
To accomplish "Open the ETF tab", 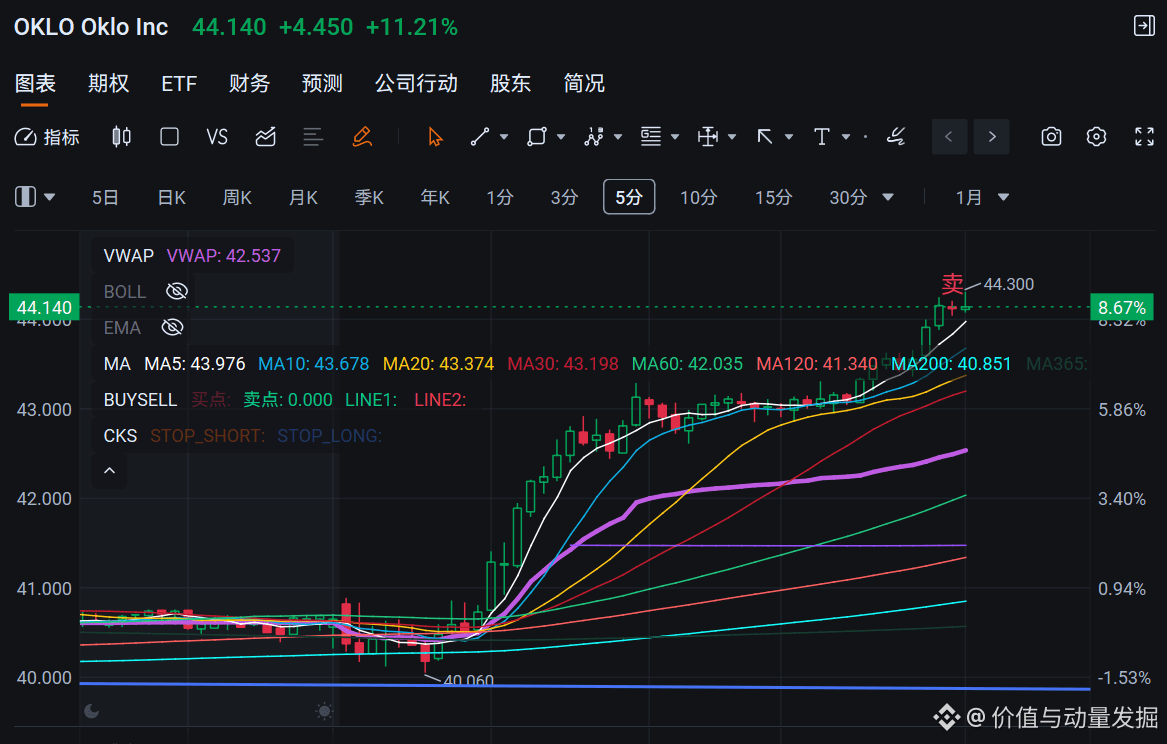I will pos(179,83).
